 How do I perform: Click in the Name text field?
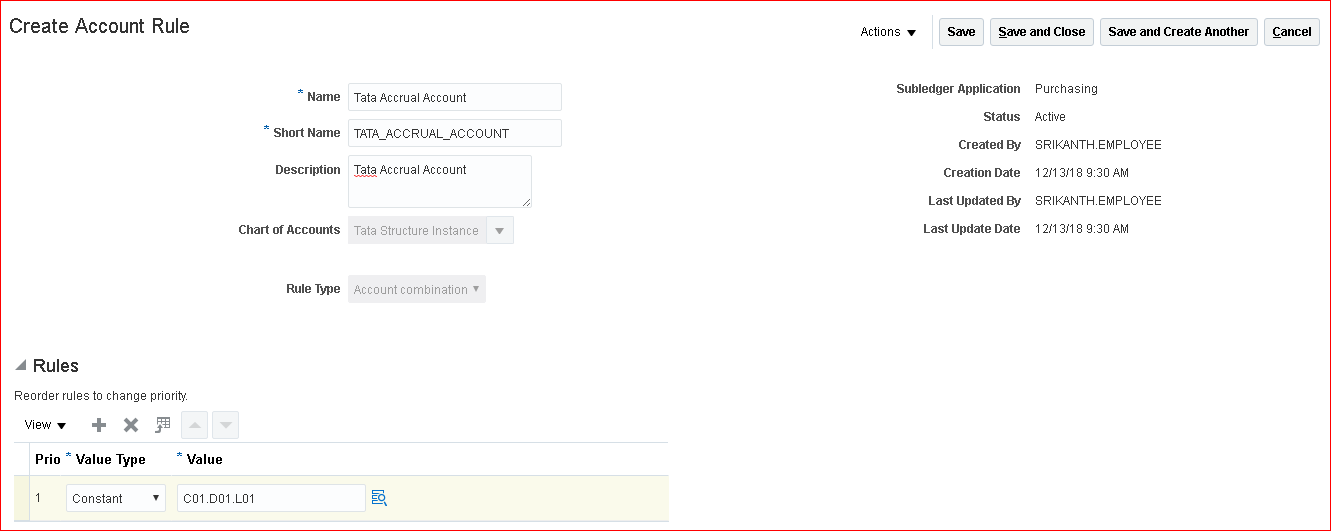(x=454, y=97)
